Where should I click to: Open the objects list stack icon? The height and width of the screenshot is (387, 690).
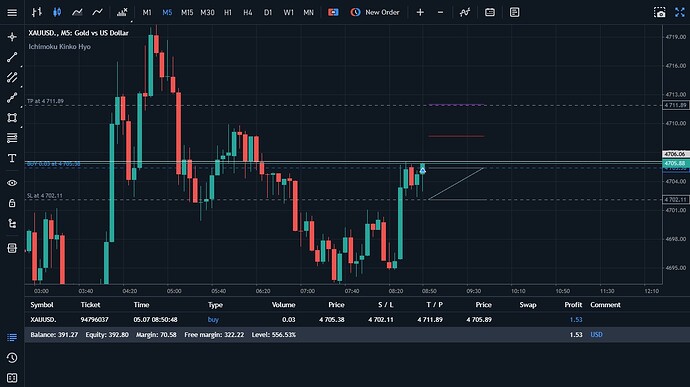12,248
